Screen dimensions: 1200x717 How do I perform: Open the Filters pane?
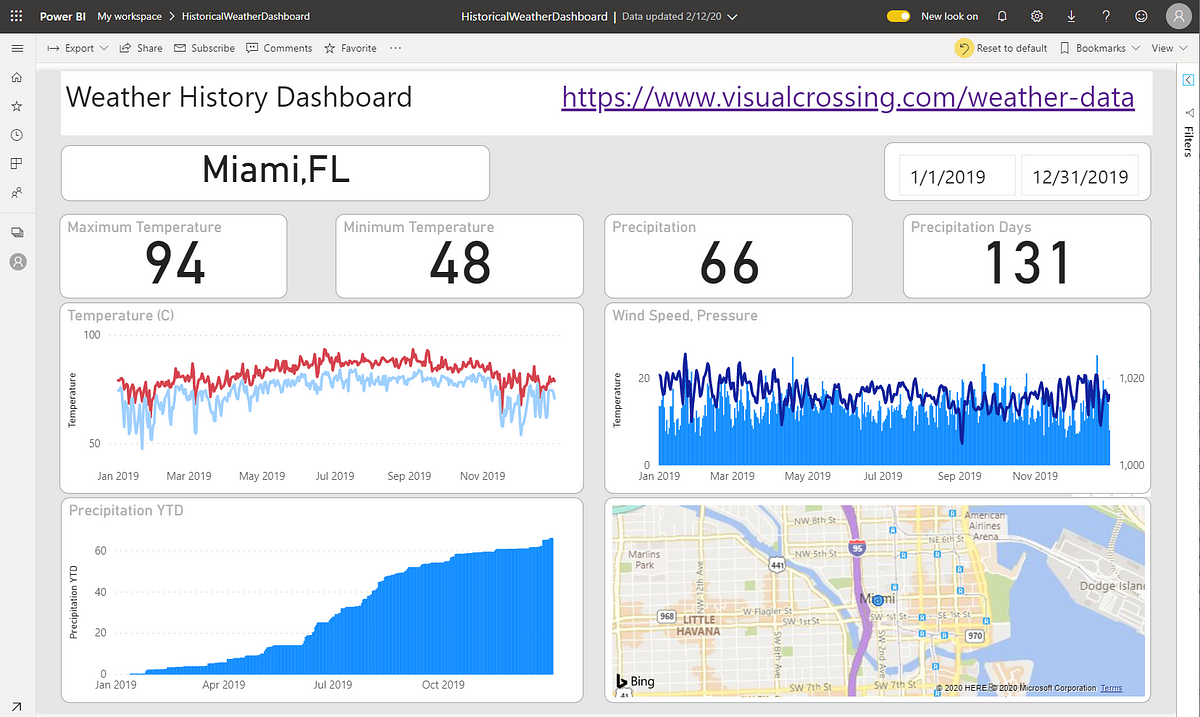1188,132
